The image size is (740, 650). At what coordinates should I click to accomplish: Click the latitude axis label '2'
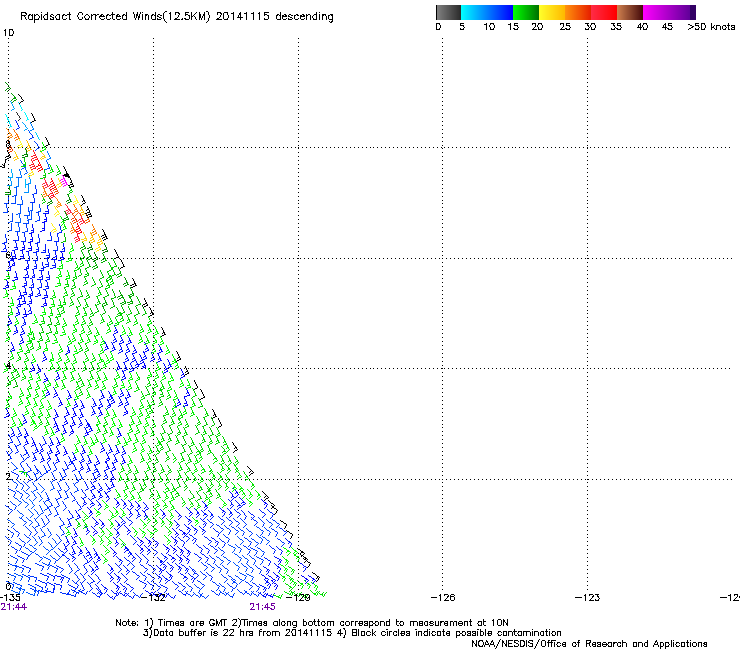click(x=8, y=476)
